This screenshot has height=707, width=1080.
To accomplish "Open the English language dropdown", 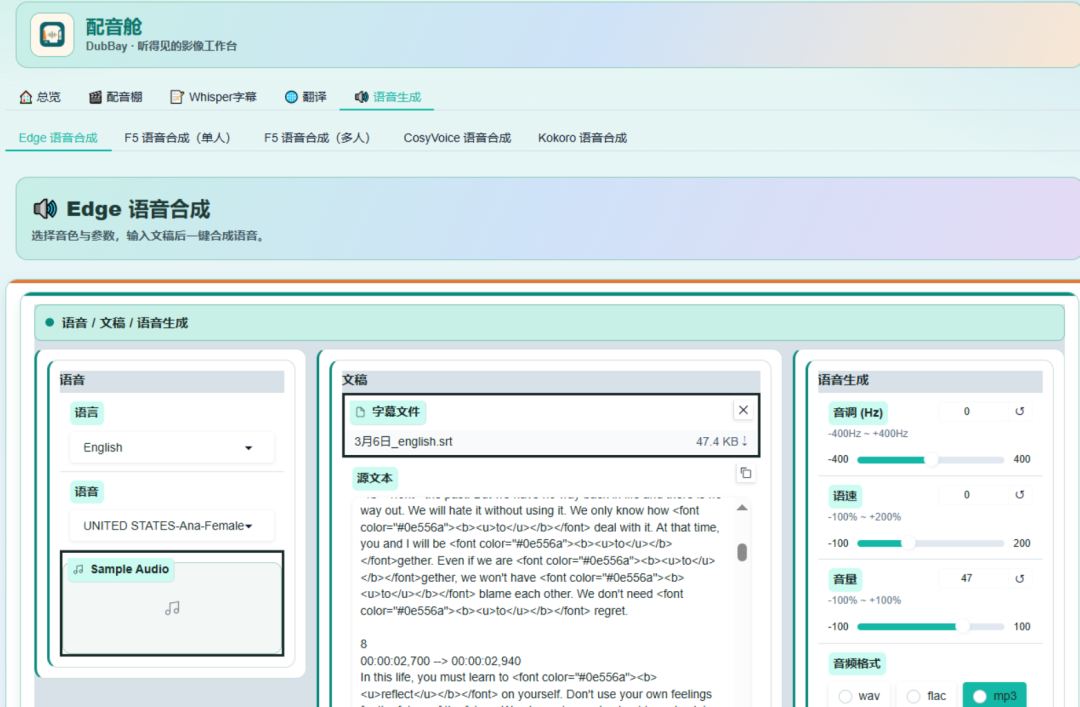I will click(x=172, y=447).
